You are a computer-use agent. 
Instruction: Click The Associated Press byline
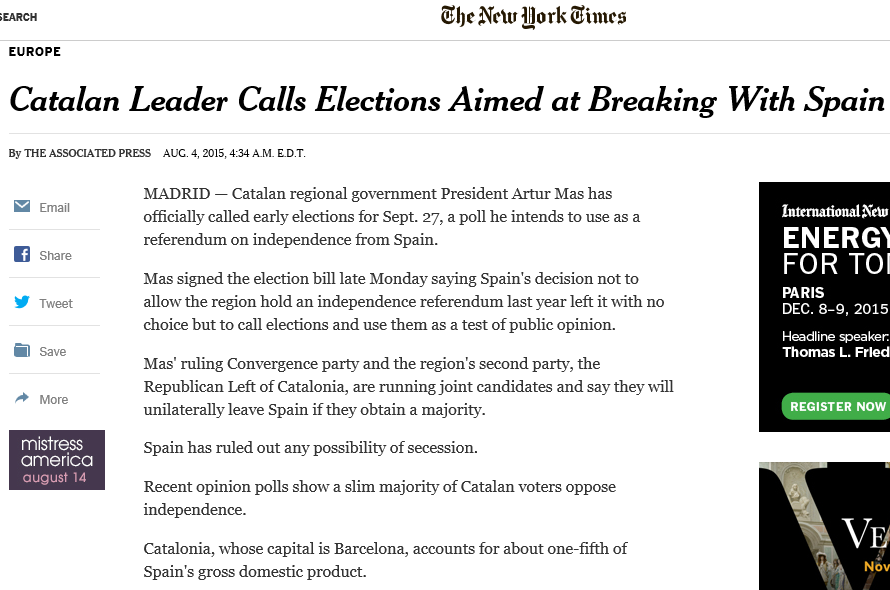(87, 153)
